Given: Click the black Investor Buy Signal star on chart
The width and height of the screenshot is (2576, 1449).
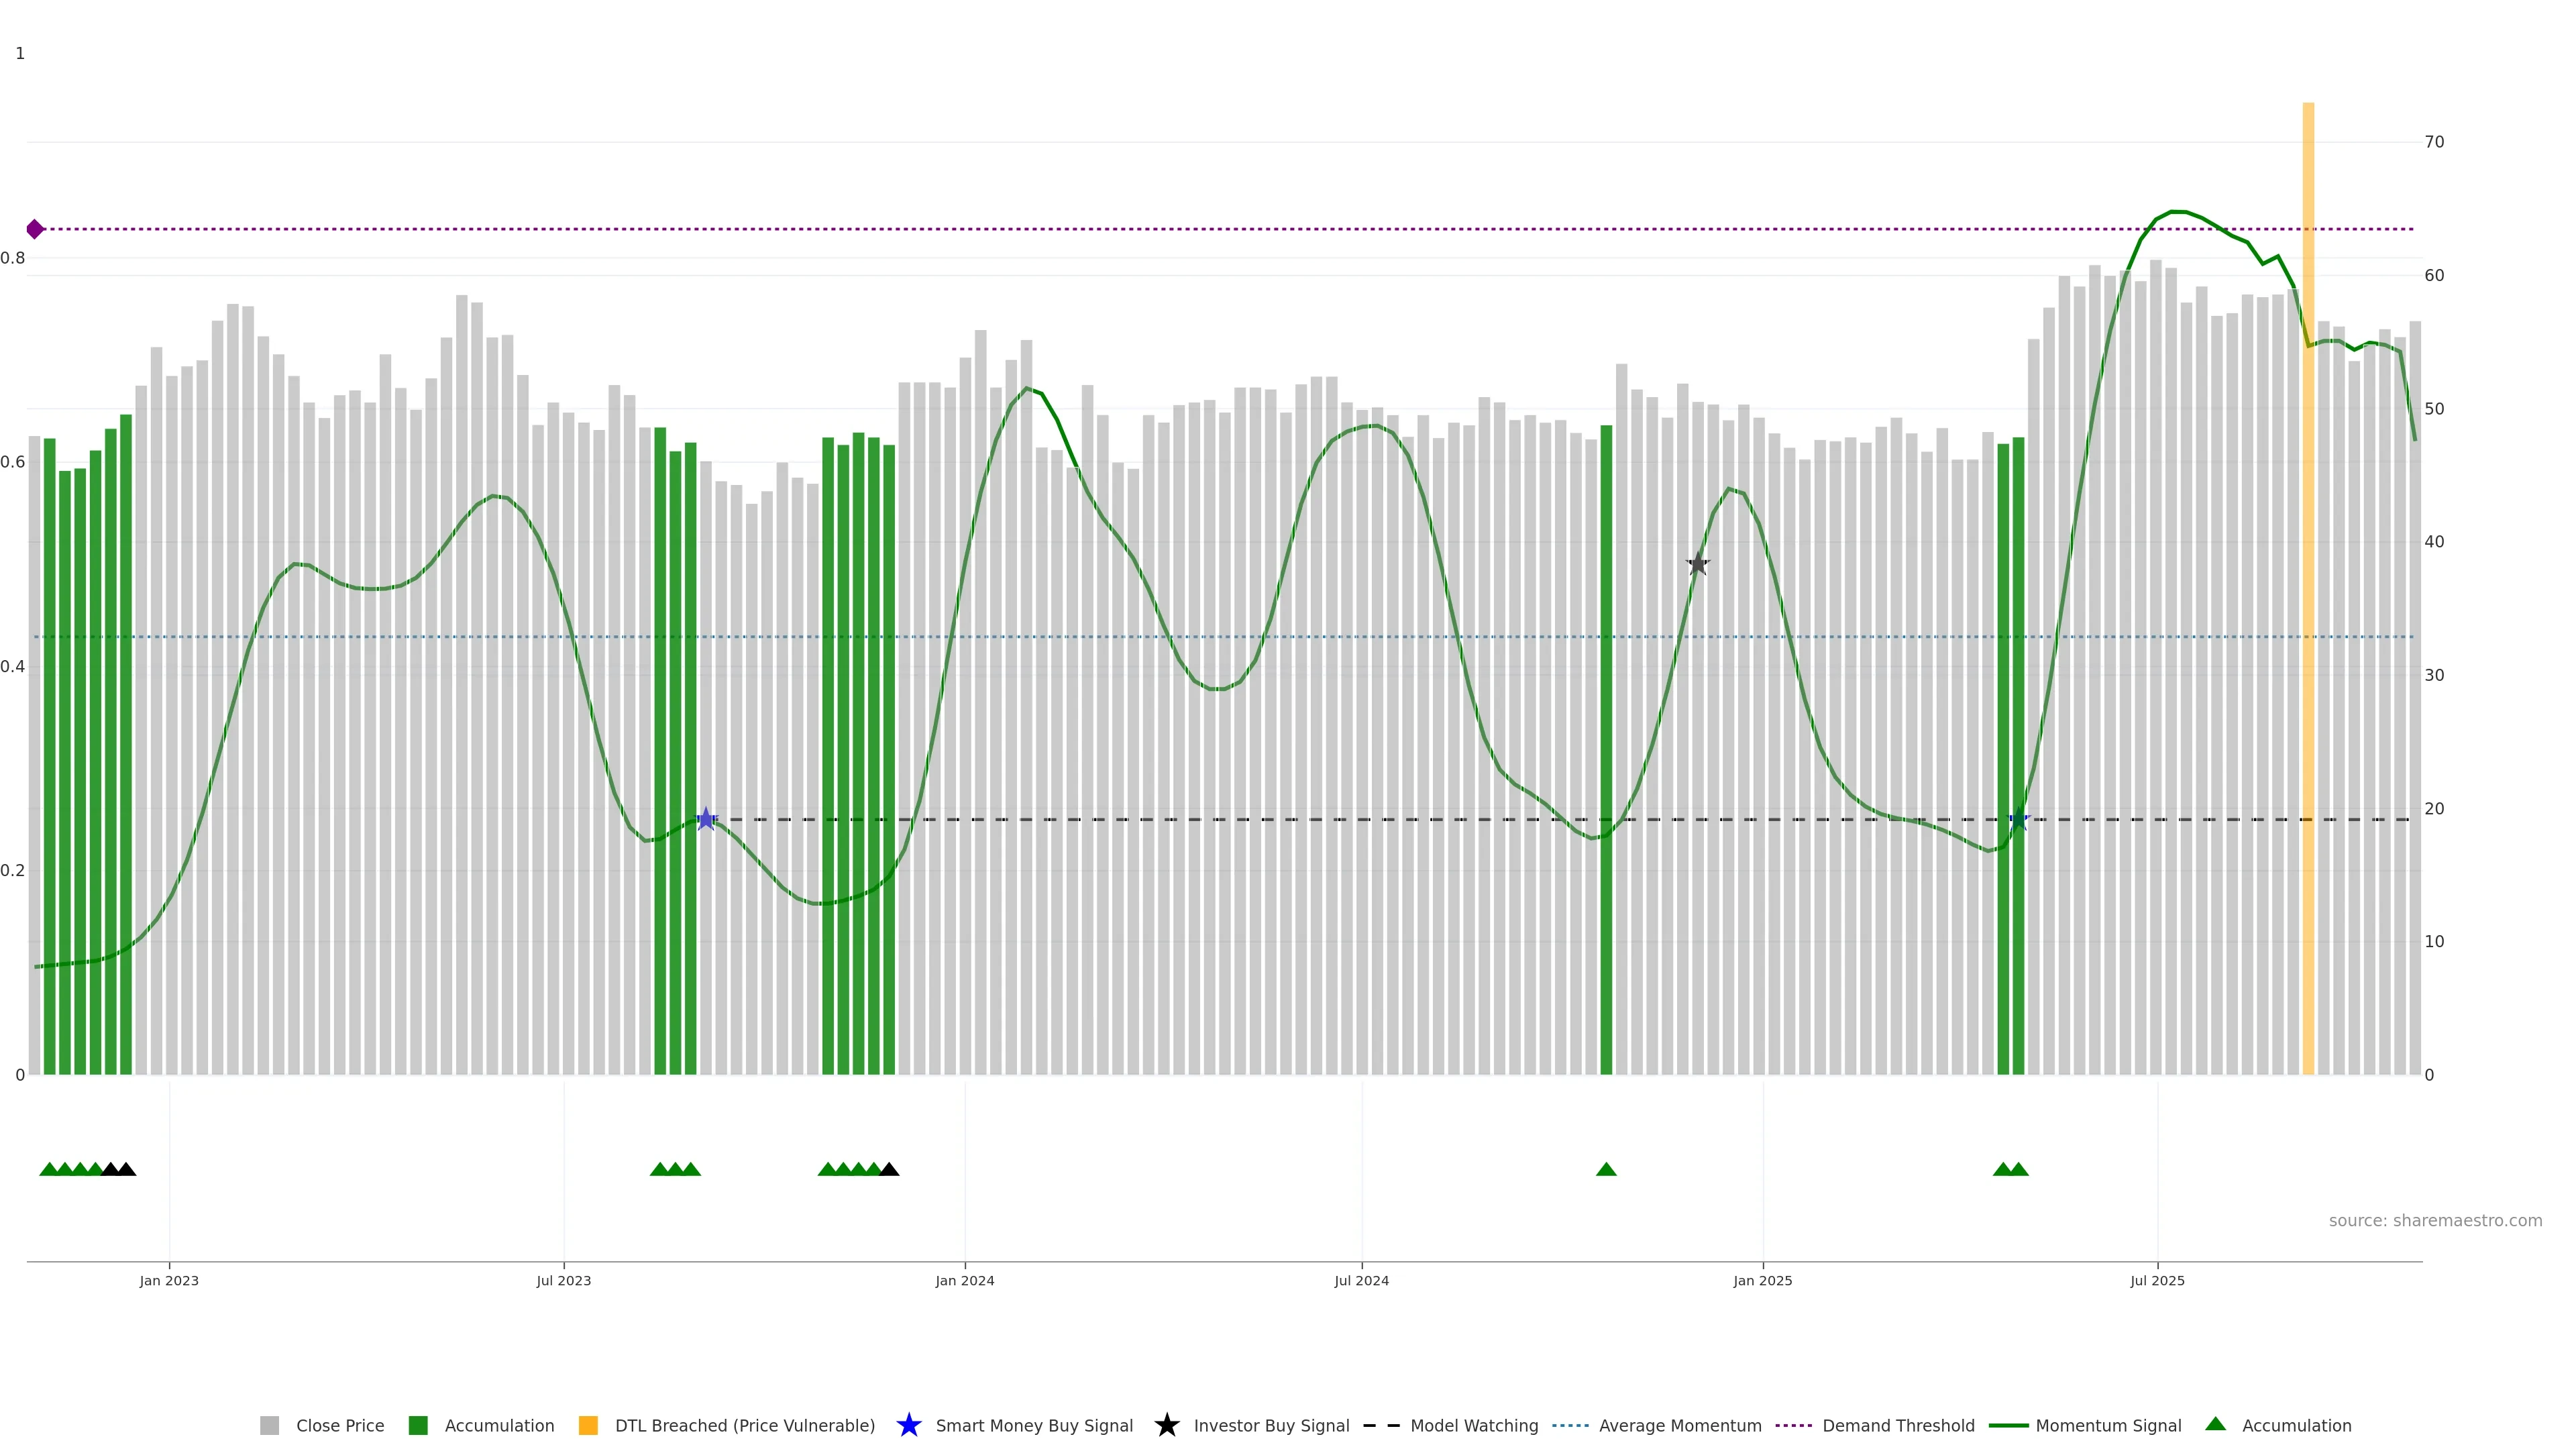Looking at the screenshot, I should point(1697,564).
